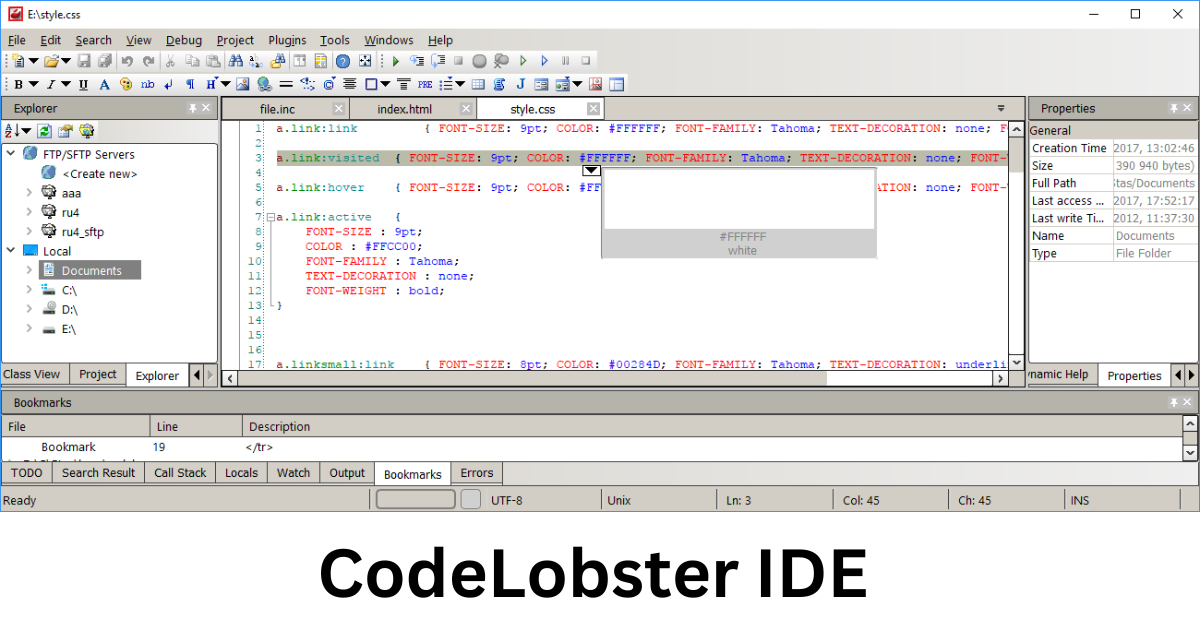Expand the aaa server node
This screenshot has height=628, width=1200.
(x=29, y=192)
